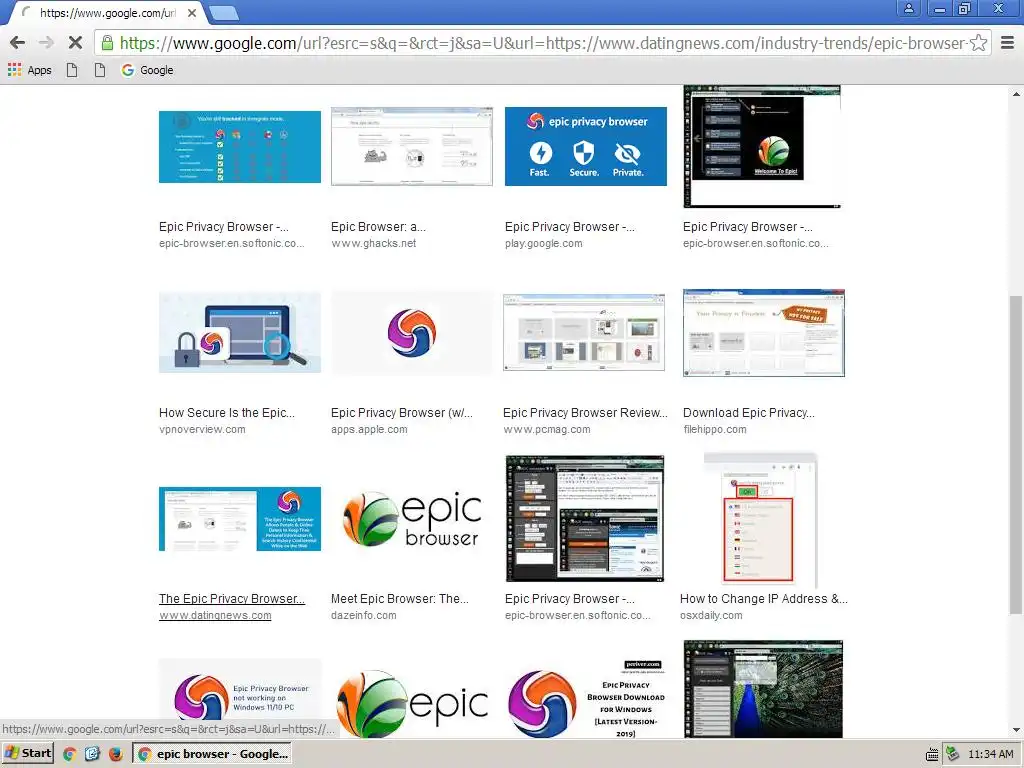Viewport: 1024px width, 768px height.
Task: Open the Chrome user profile button
Action: click(x=908, y=8)
